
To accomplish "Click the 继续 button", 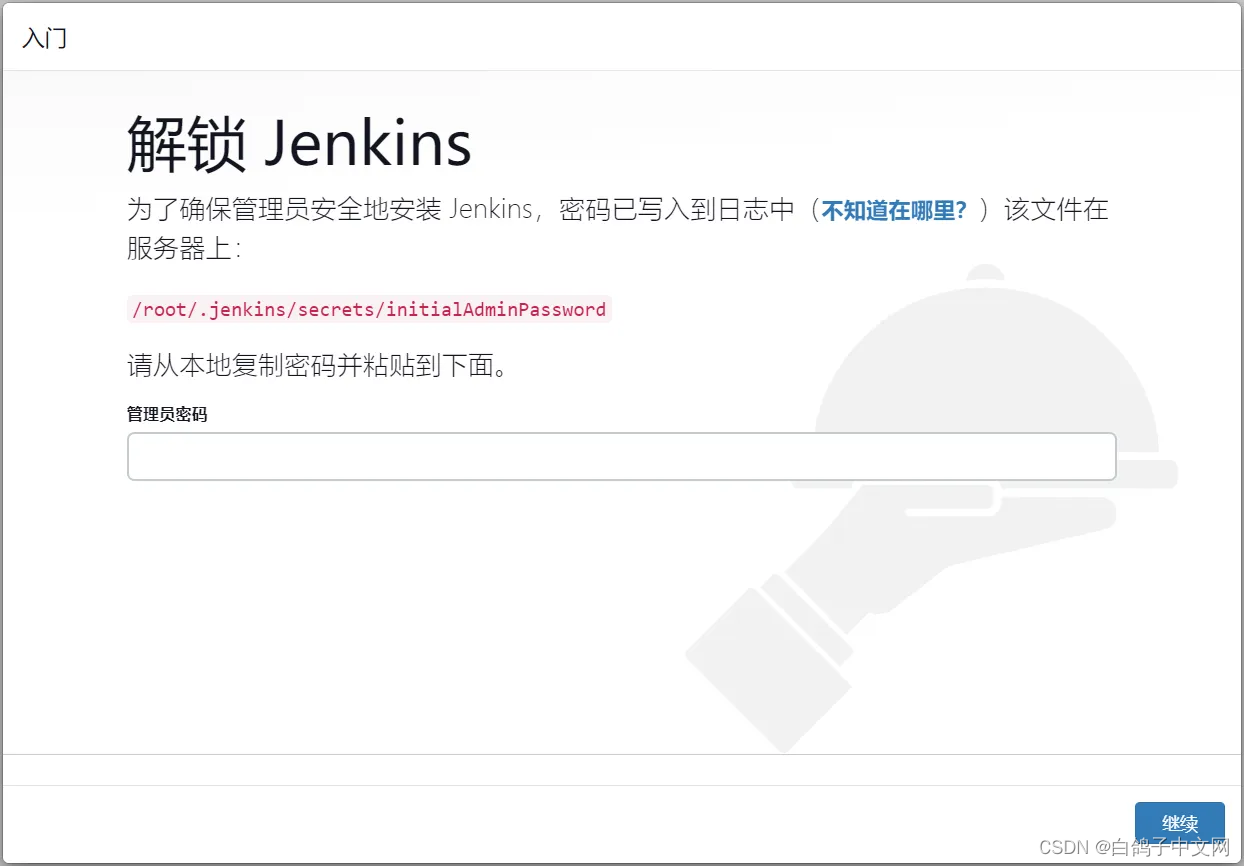I will click(x=1180, y=823).
